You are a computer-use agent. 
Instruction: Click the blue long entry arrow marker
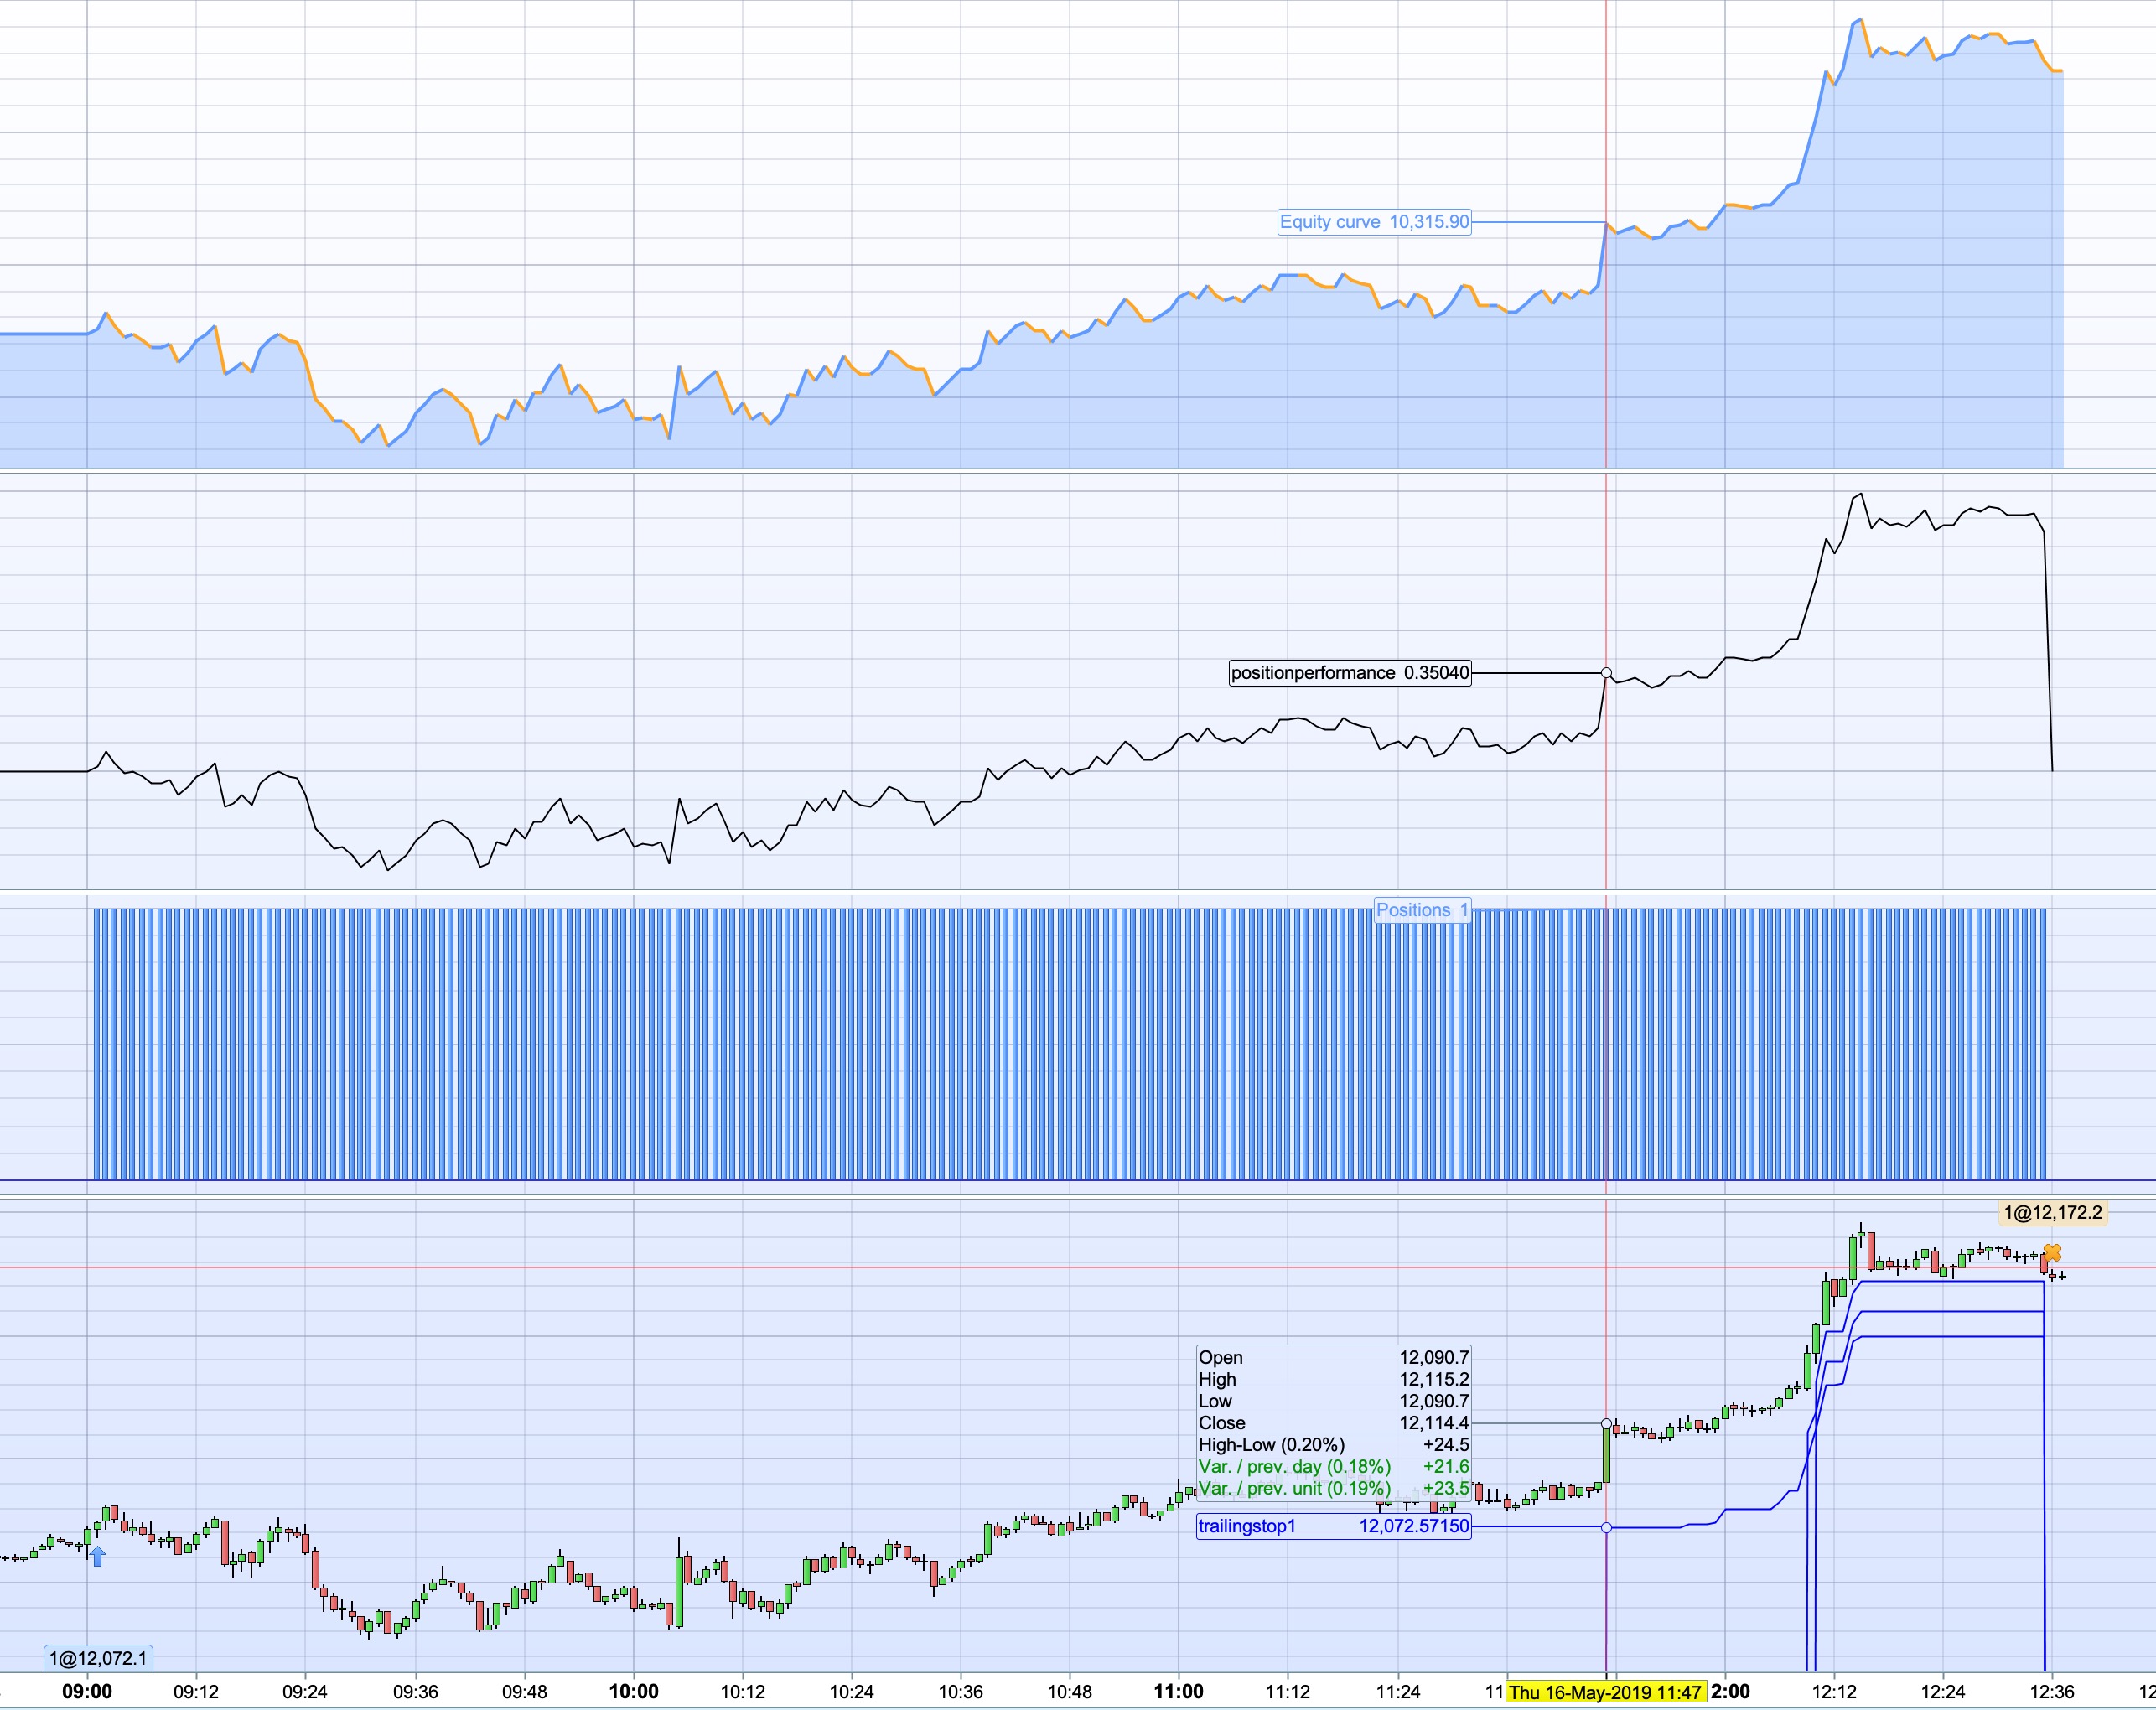98,1555
